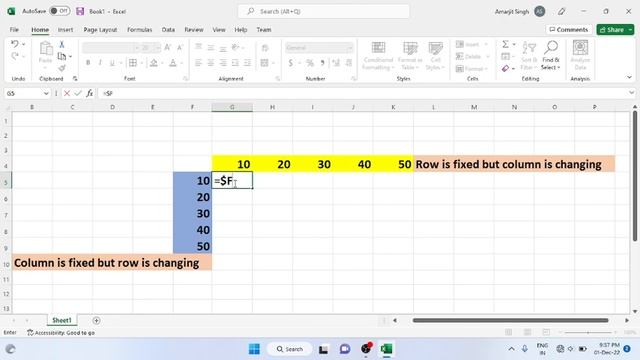
Task: Click the Windows taskbar Search button
Action: click(x=289, y=349)
